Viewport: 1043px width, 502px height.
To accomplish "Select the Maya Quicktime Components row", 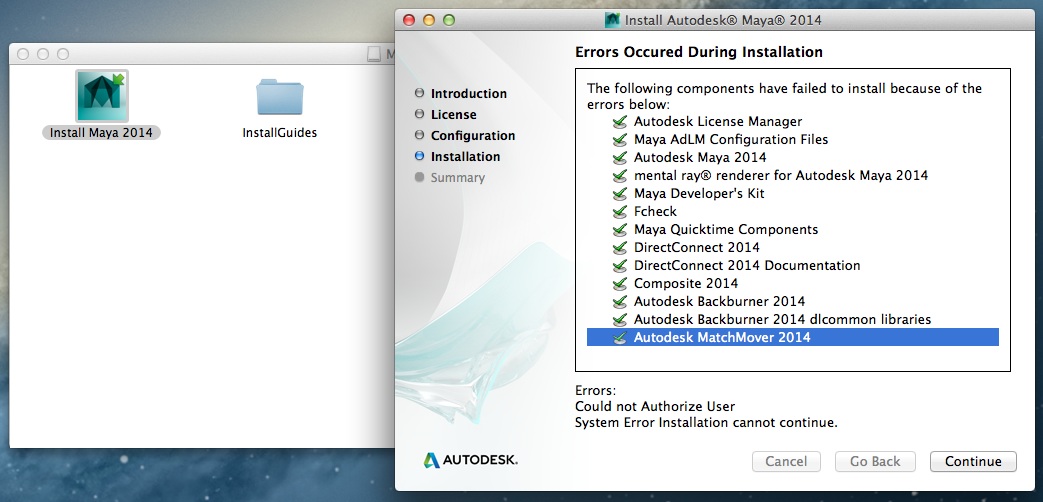I will click(793, 229).
